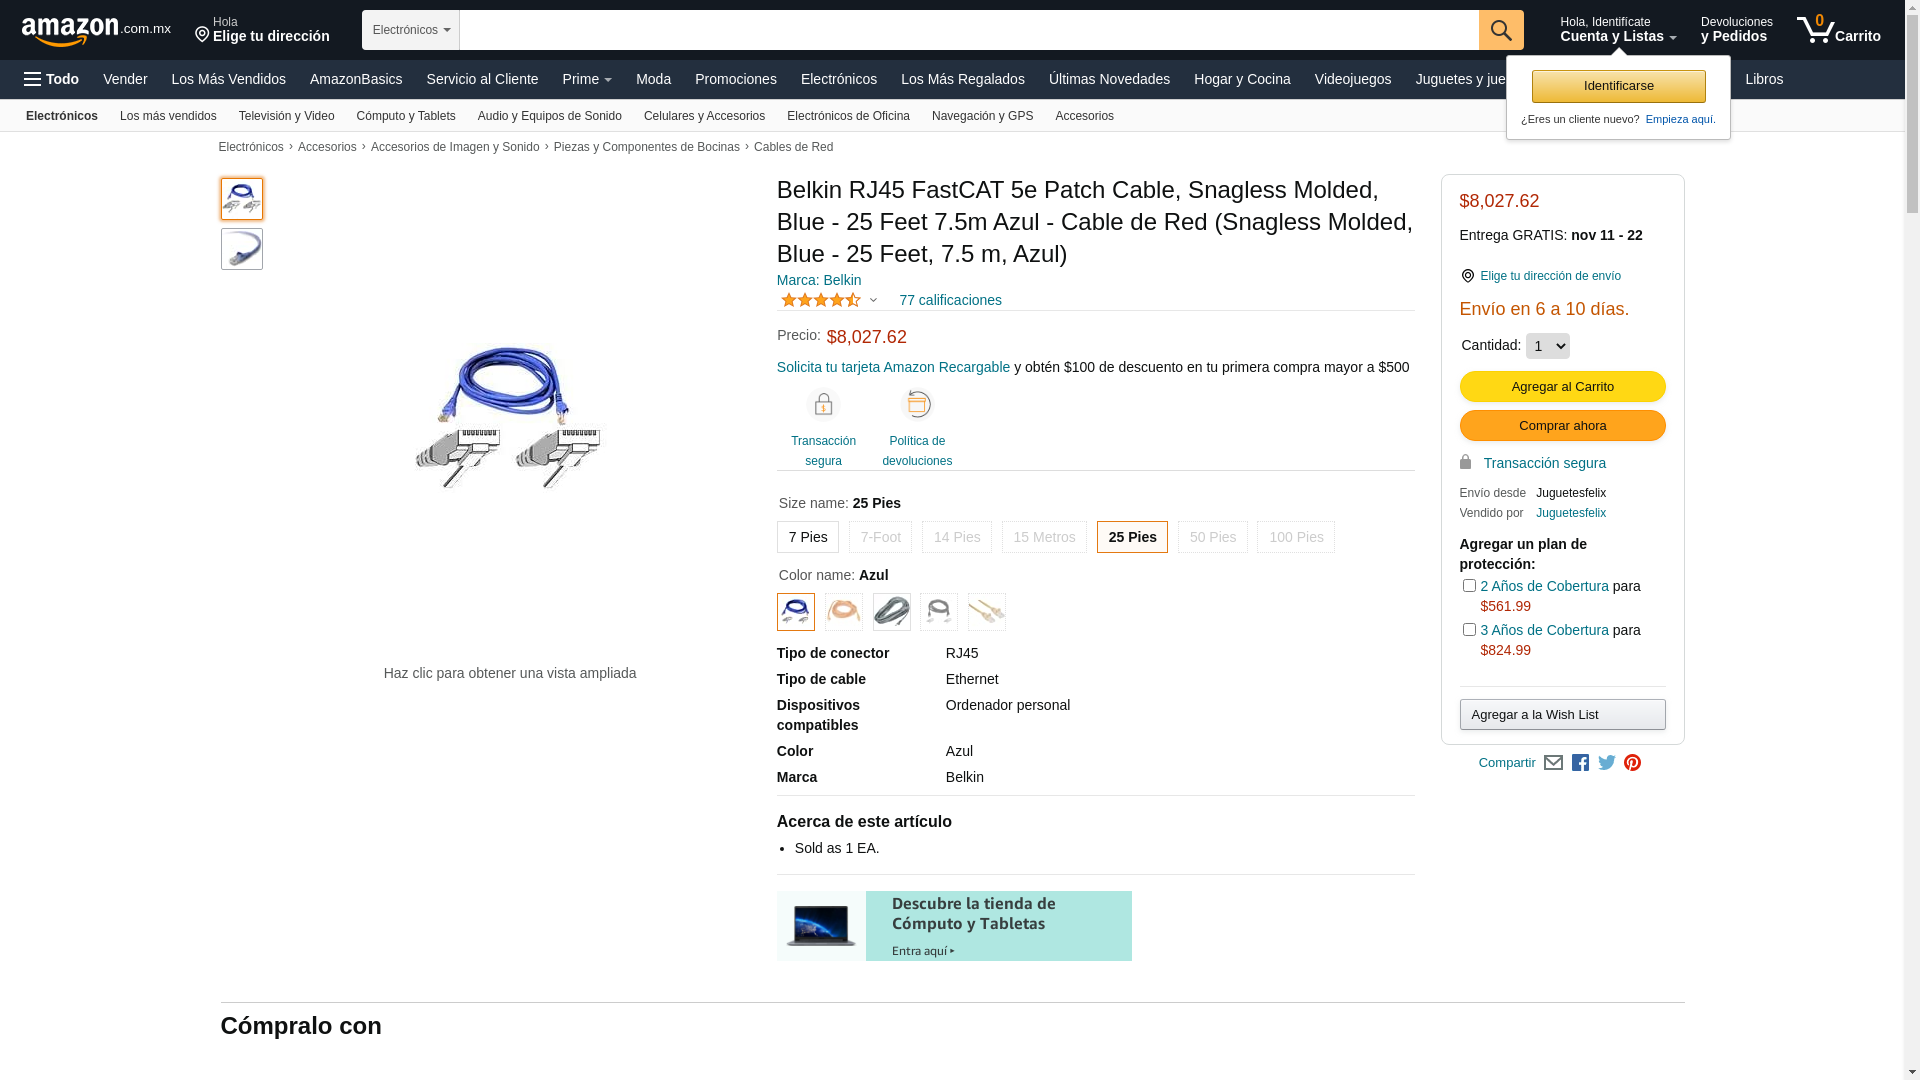The image size is (1920, 1080).
Task: Check the 2 Años de Cobertura box
Action: click(x=1469, y=586)
